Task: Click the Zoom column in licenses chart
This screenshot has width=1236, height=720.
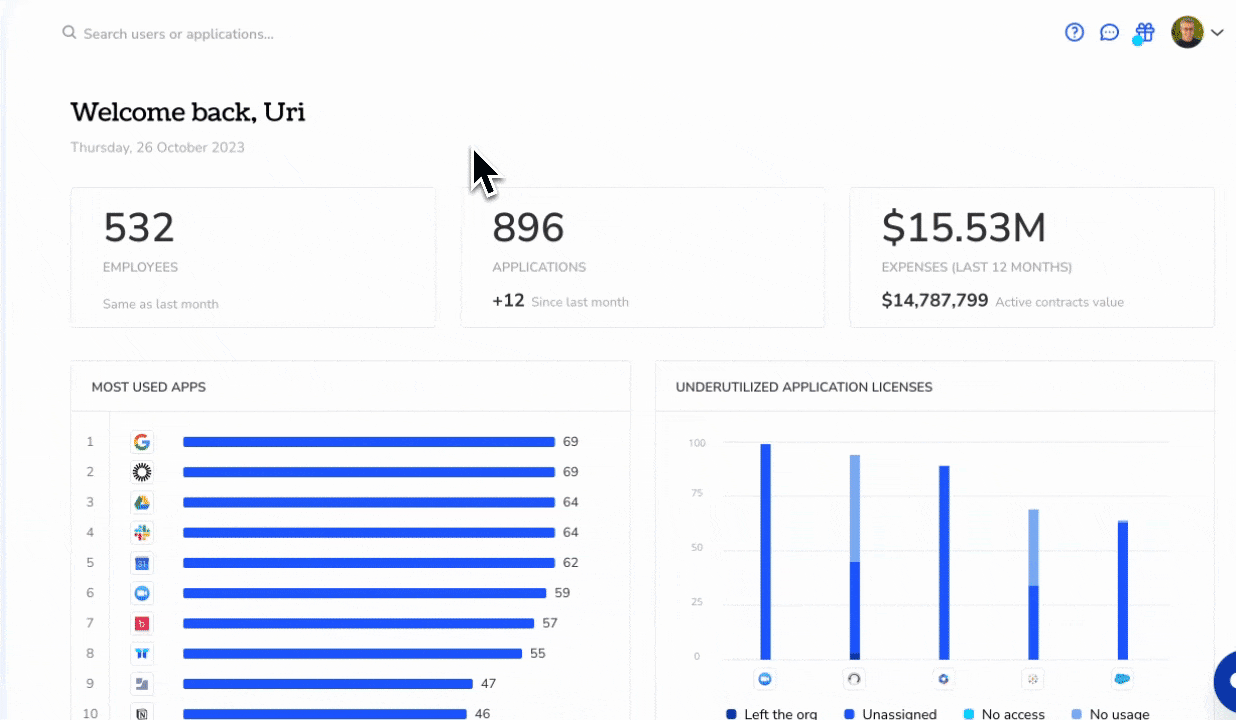Action: (766, 552)
